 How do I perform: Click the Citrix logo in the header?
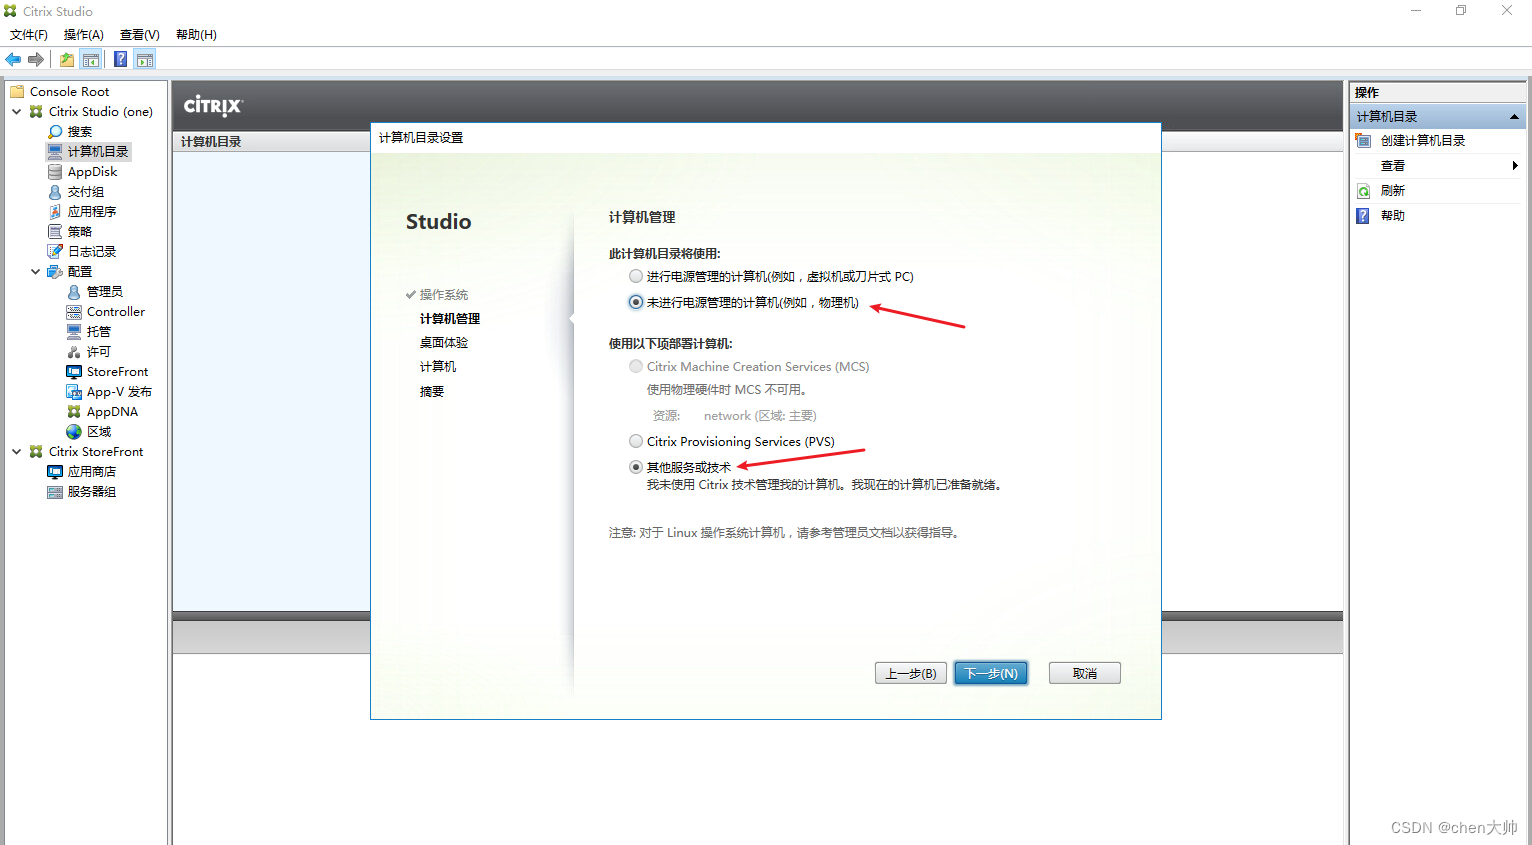point(213,105)
